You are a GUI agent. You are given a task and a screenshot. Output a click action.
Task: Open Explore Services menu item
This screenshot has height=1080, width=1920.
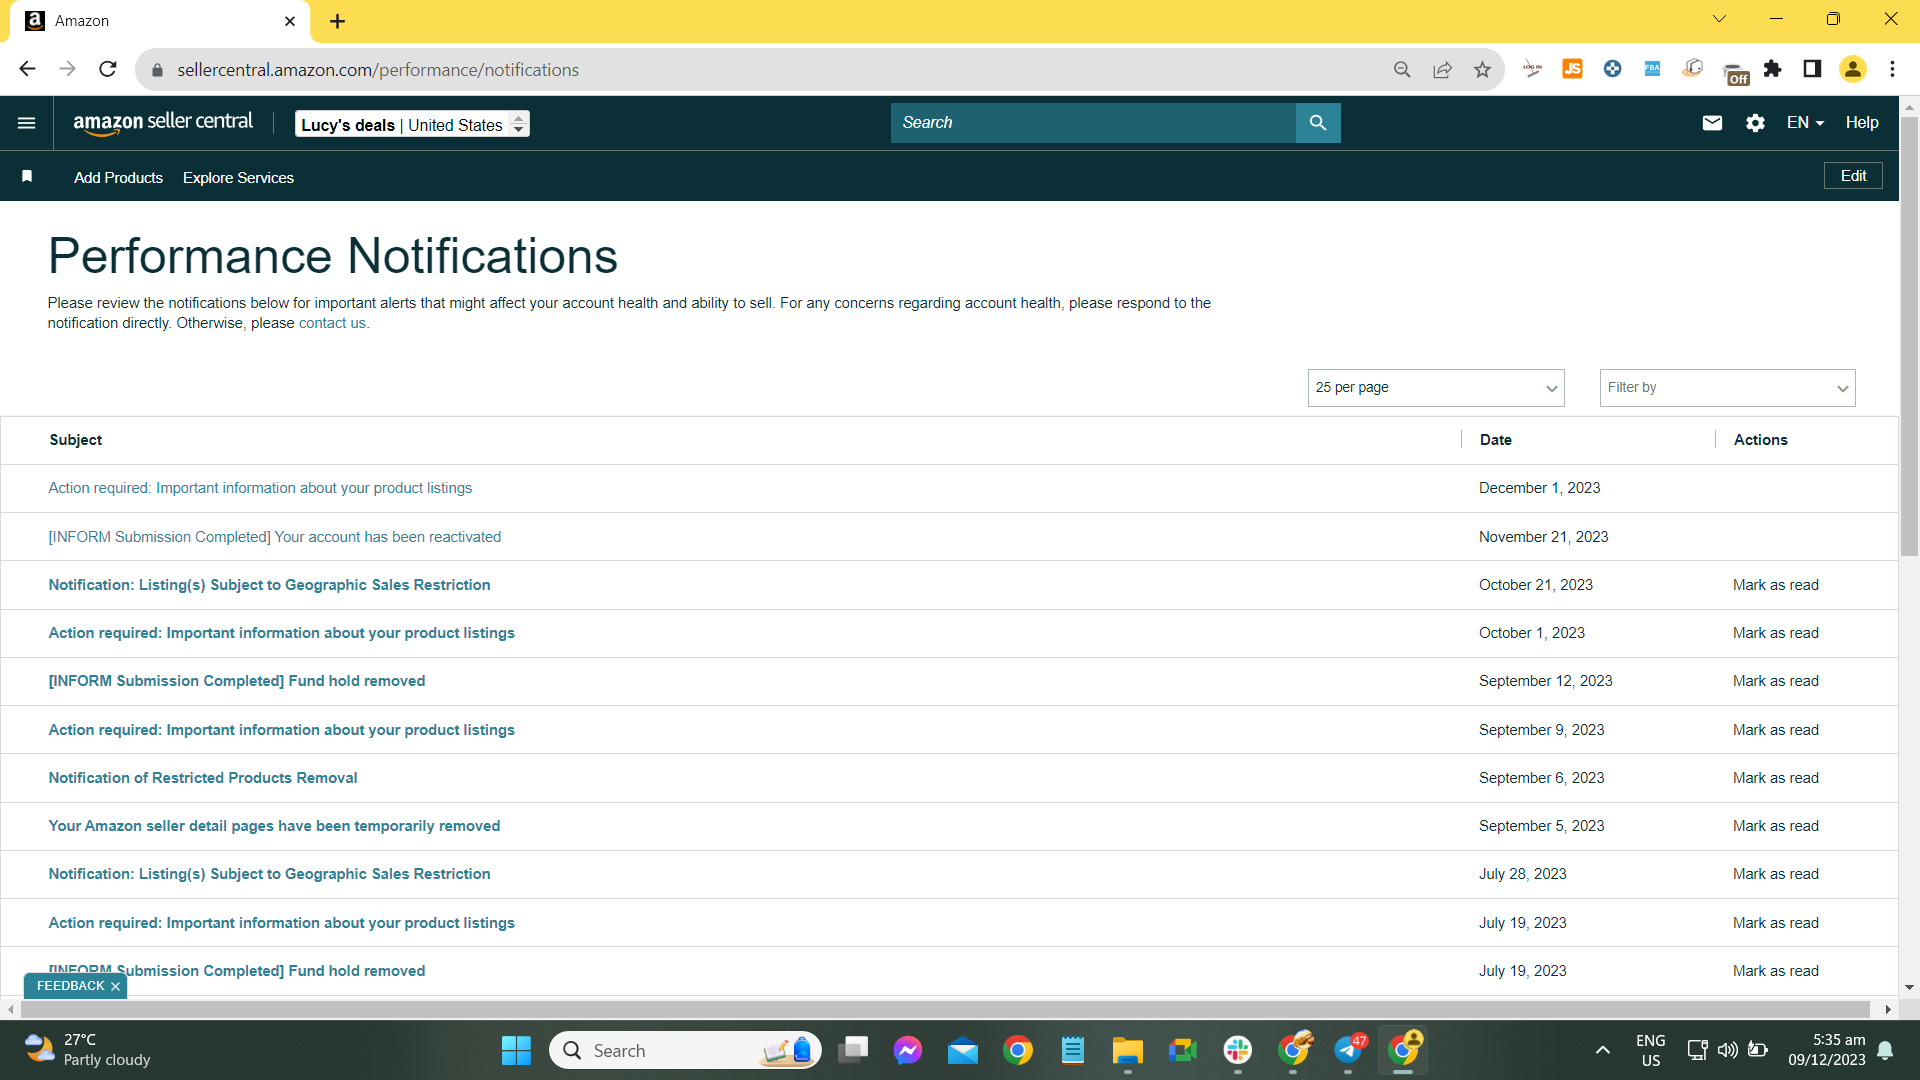238,177
